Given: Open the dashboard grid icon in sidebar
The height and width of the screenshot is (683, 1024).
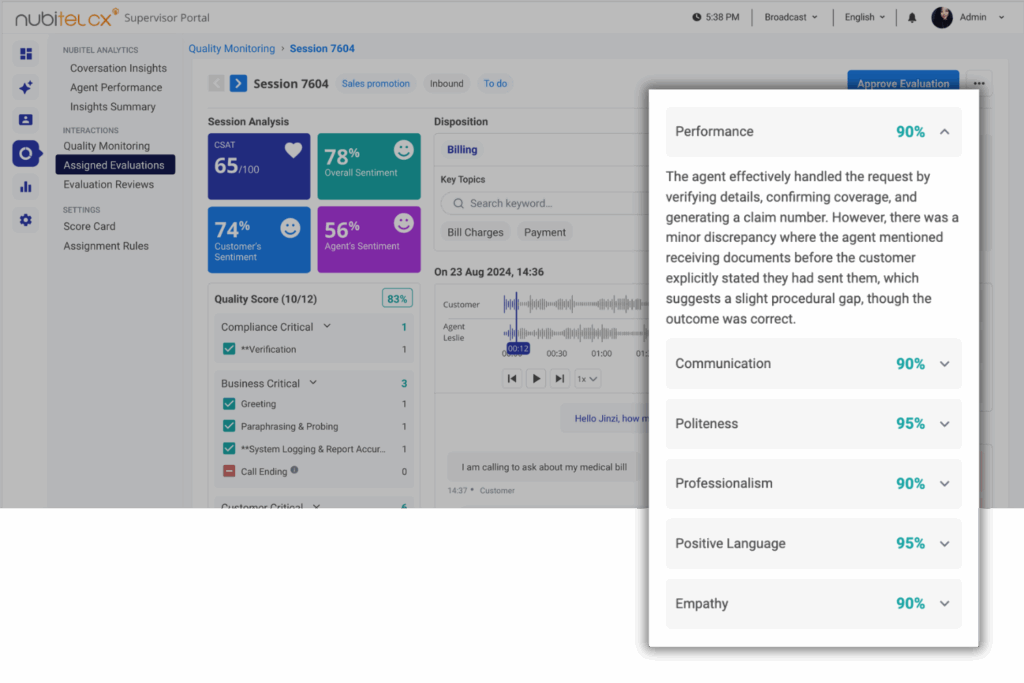Looking at the screenshot, I should tap(25, 54).
